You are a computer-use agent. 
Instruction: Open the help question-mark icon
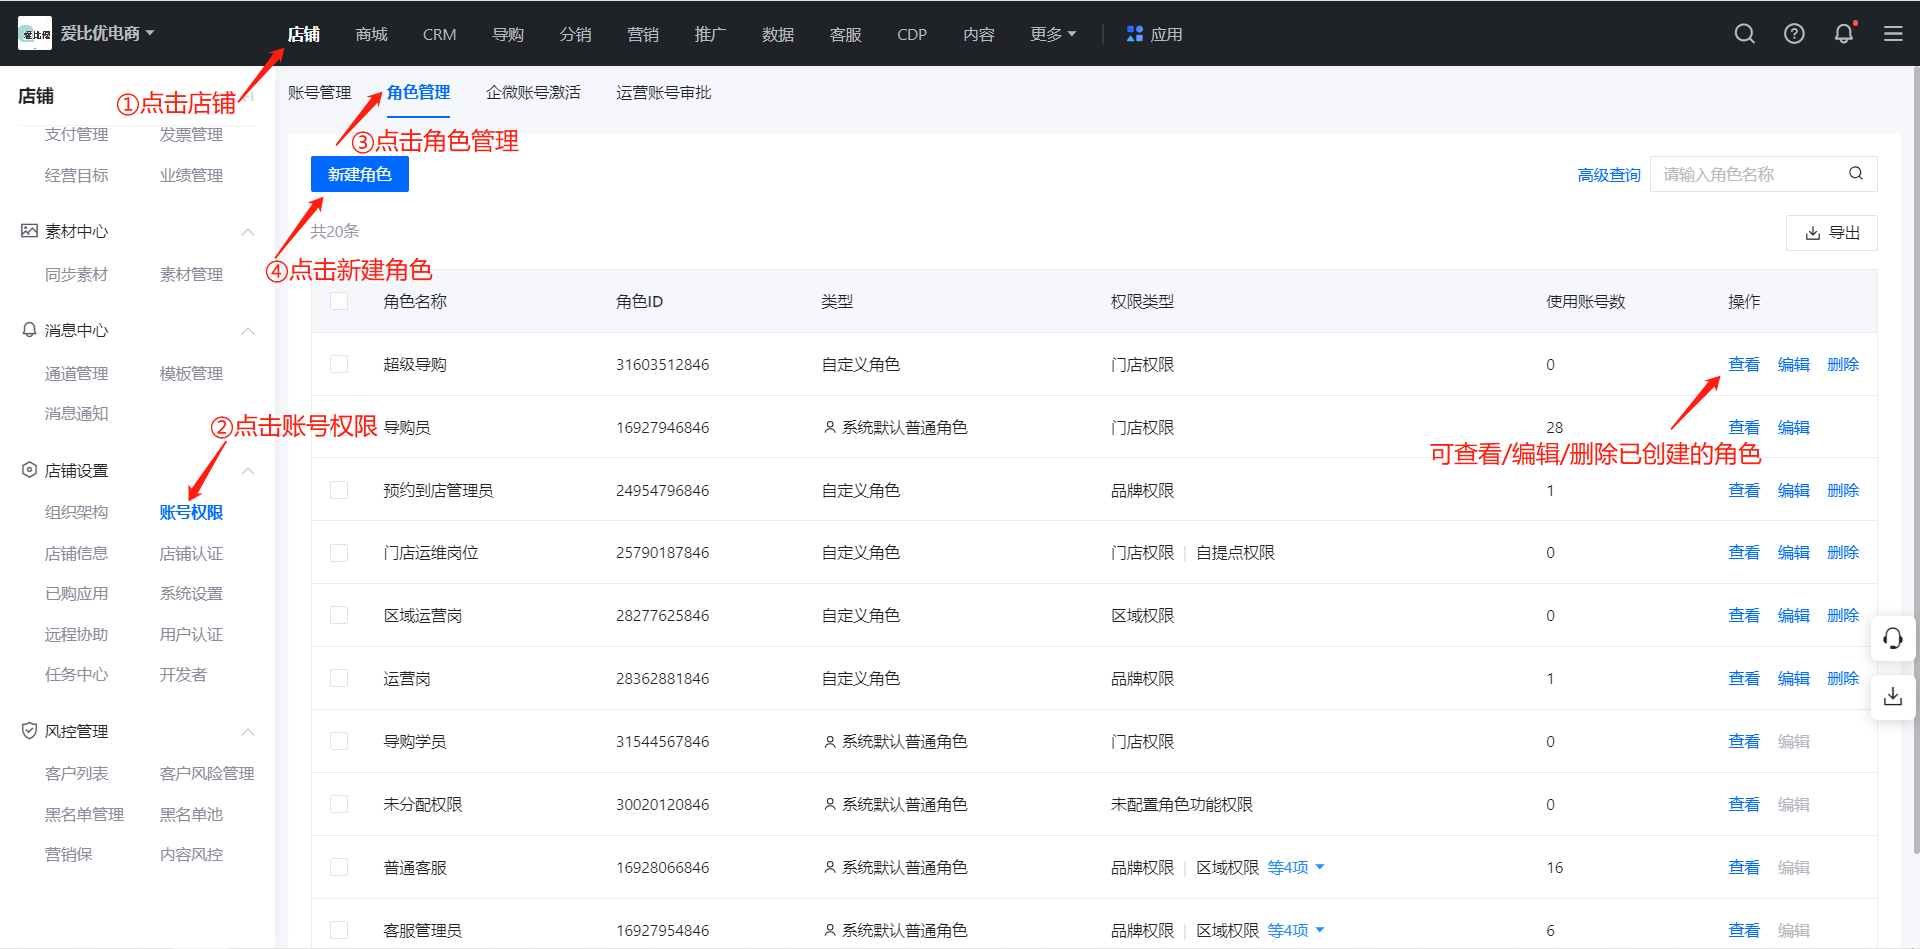tap(1794, 34)
